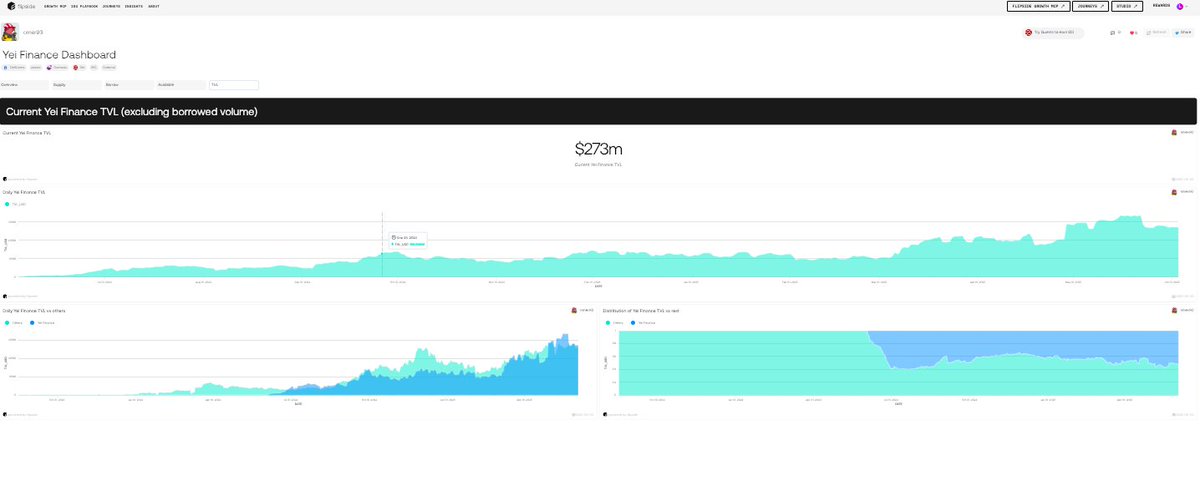Toggle Yei Finance legend in Distribution chart
1200x491 pixels.
[x=643, y=323]
